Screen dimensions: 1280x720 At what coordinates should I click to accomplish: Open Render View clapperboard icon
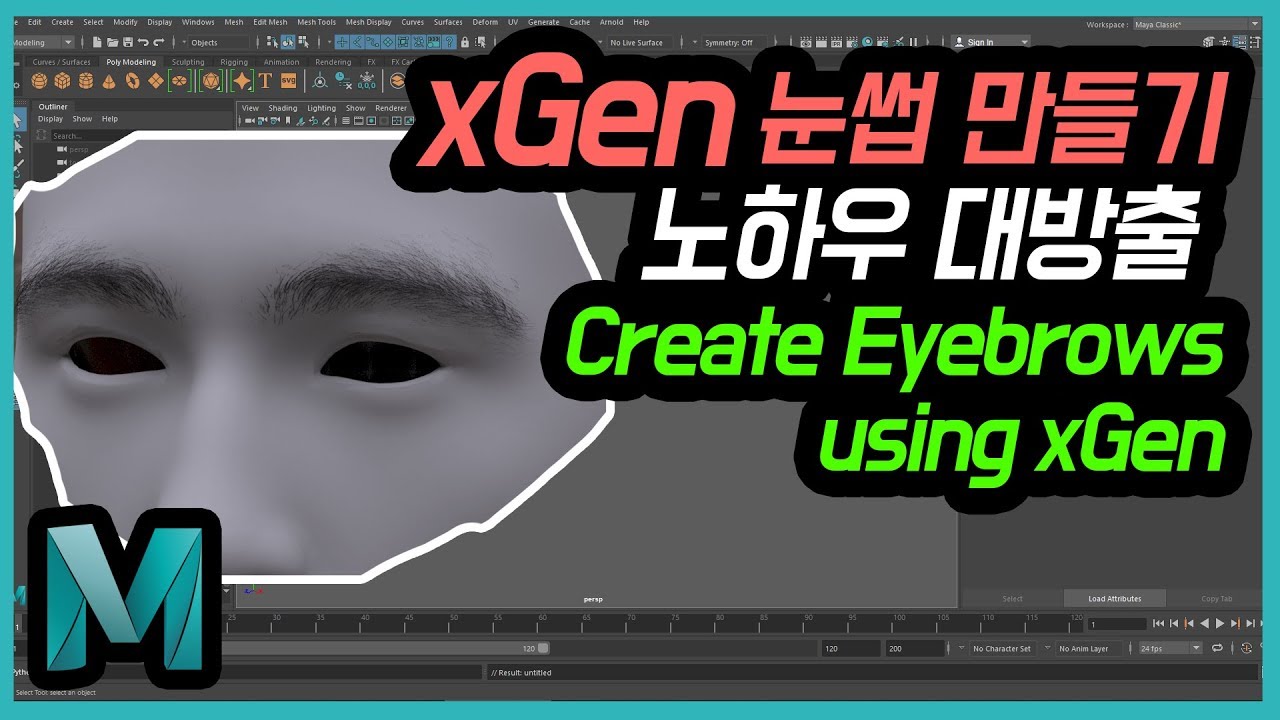[x=805, y=42]
